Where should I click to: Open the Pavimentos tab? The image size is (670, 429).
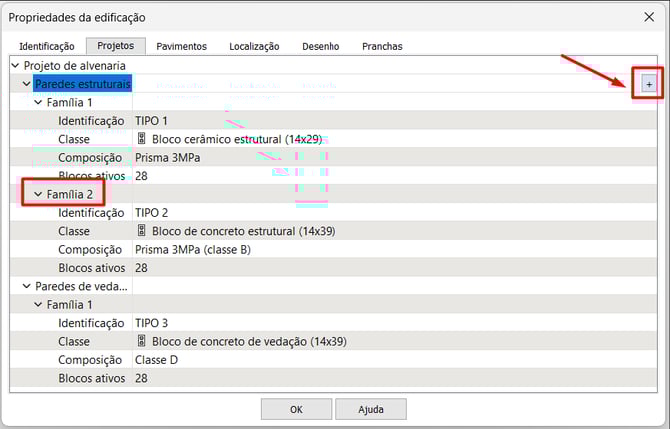point(182,46)
